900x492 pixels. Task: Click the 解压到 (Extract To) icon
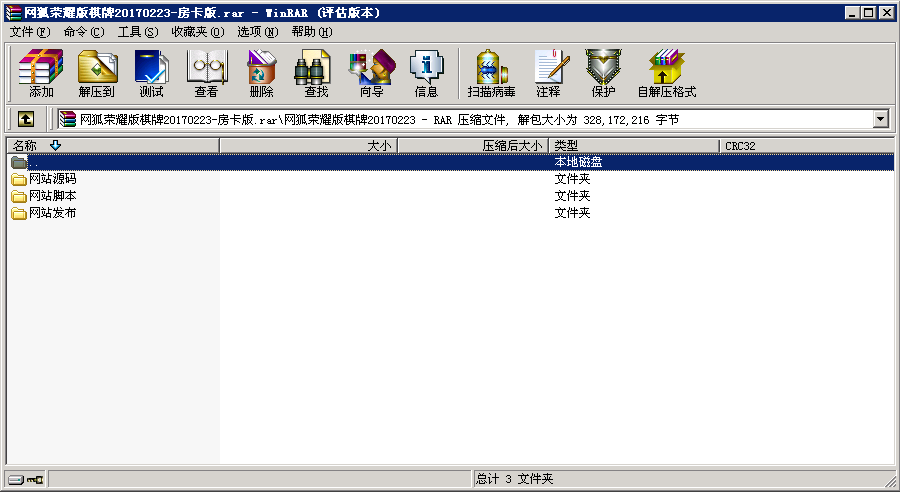pos(96,74)
